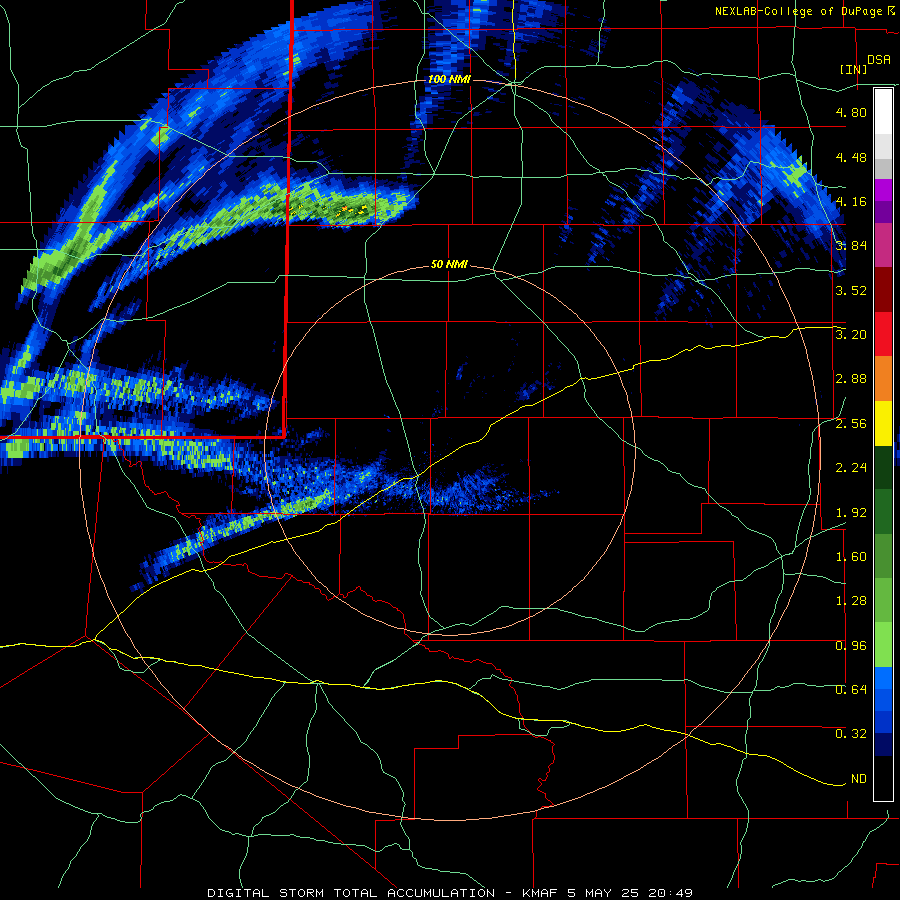The width and height of the screenshot is (900, 900).
Task: Click the 100 NMI range ring label
Action: 449,79
